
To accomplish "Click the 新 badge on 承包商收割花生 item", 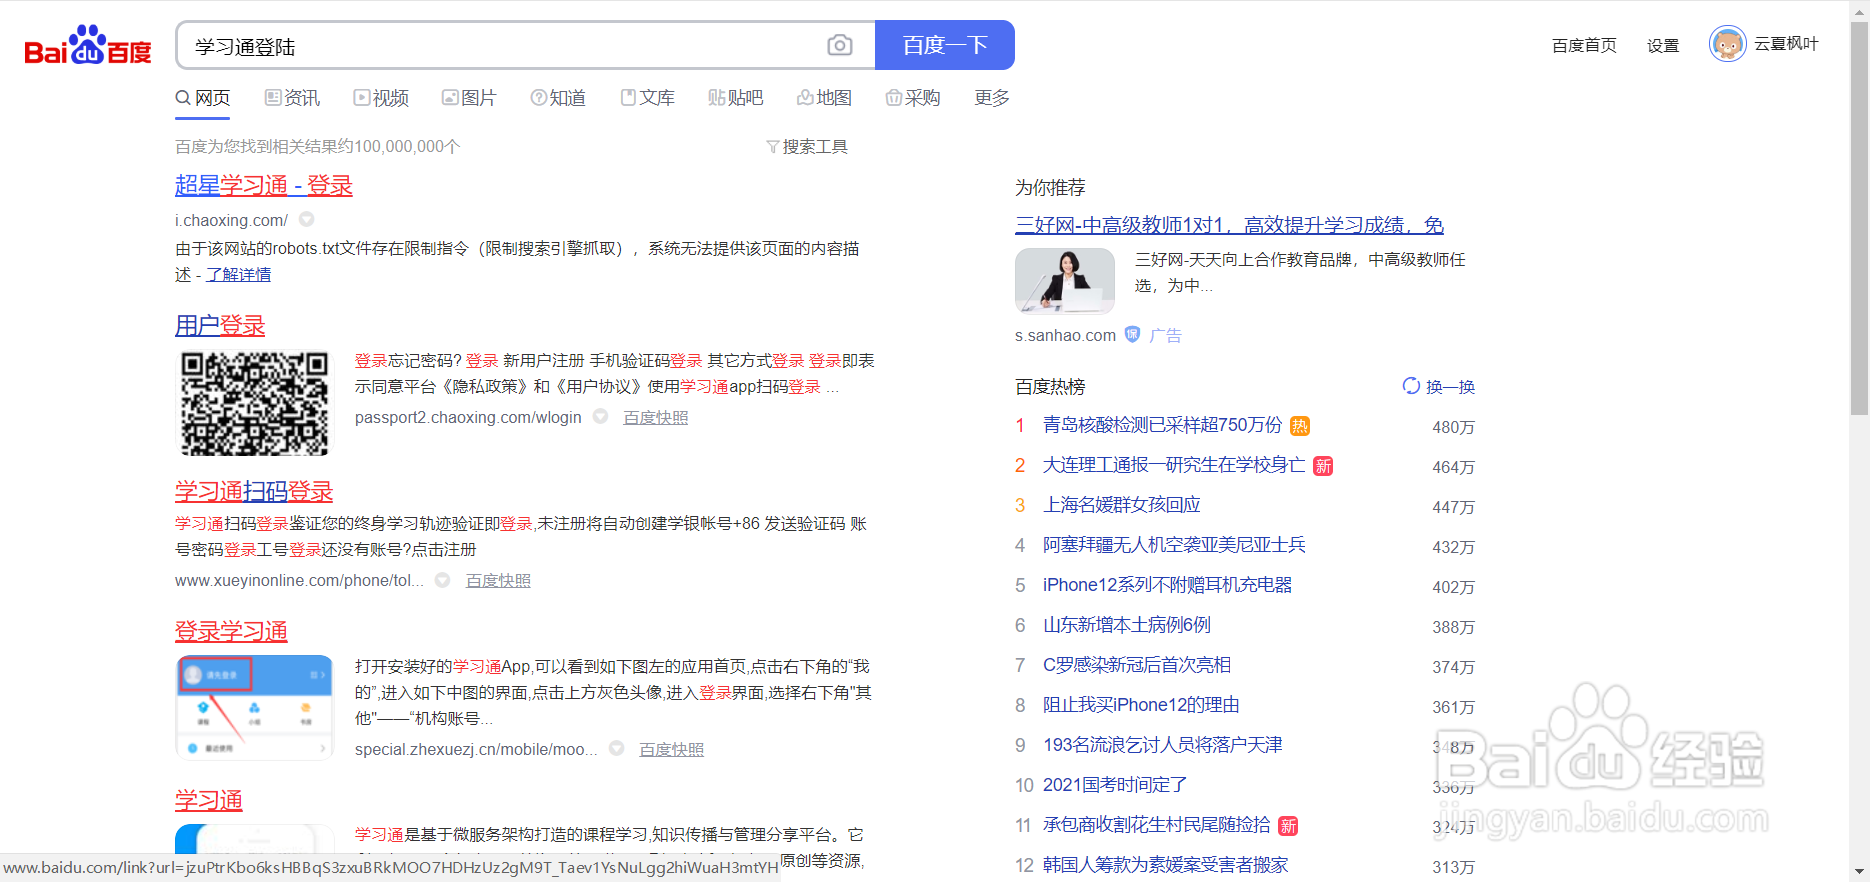I will pyautogui.click(x=1289, y=826).
